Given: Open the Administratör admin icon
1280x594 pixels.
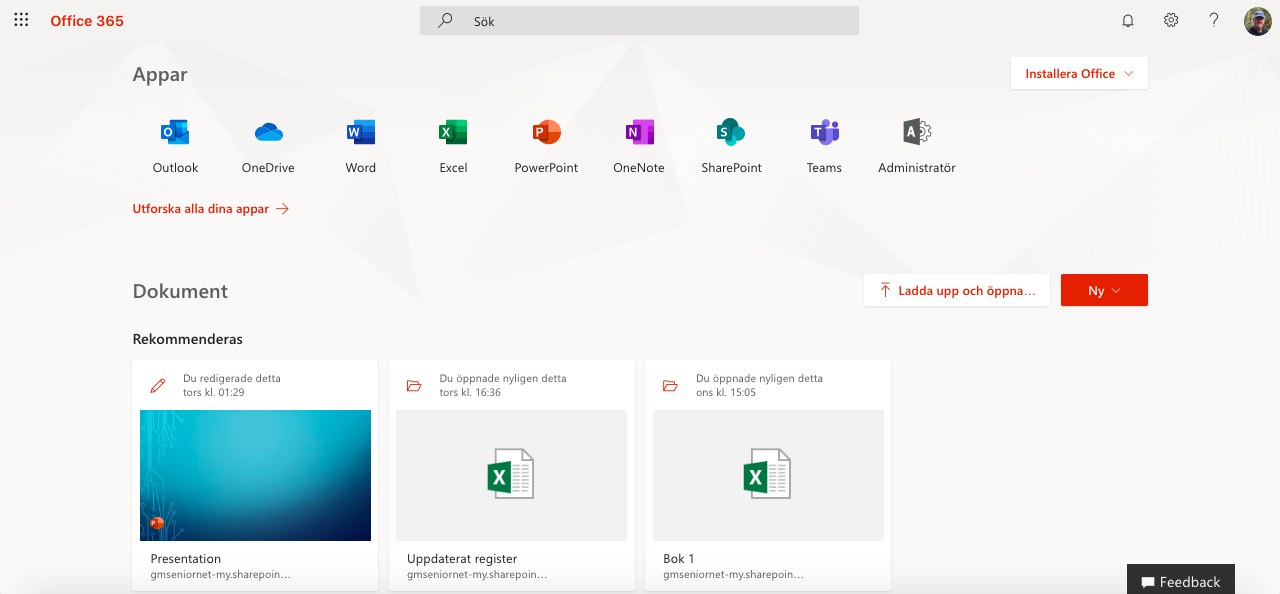Looking at the screenshot, I should click(x=917, y=131).
